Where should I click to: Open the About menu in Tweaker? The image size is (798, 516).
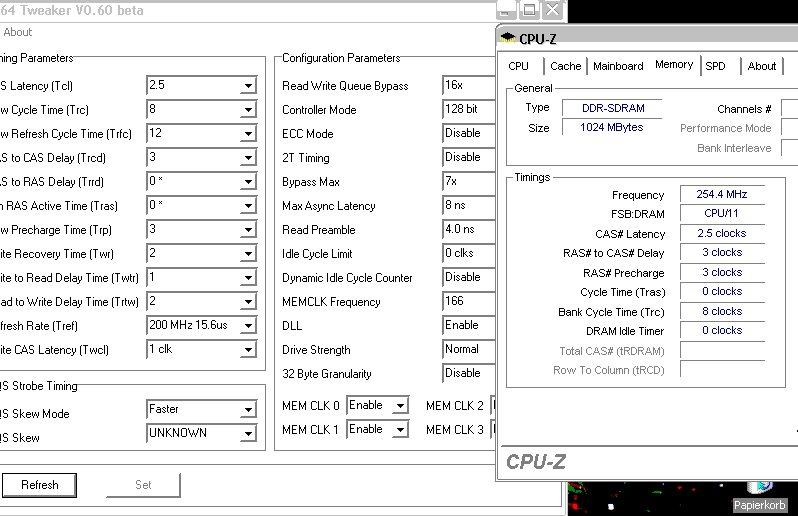[x=18, y=32]
